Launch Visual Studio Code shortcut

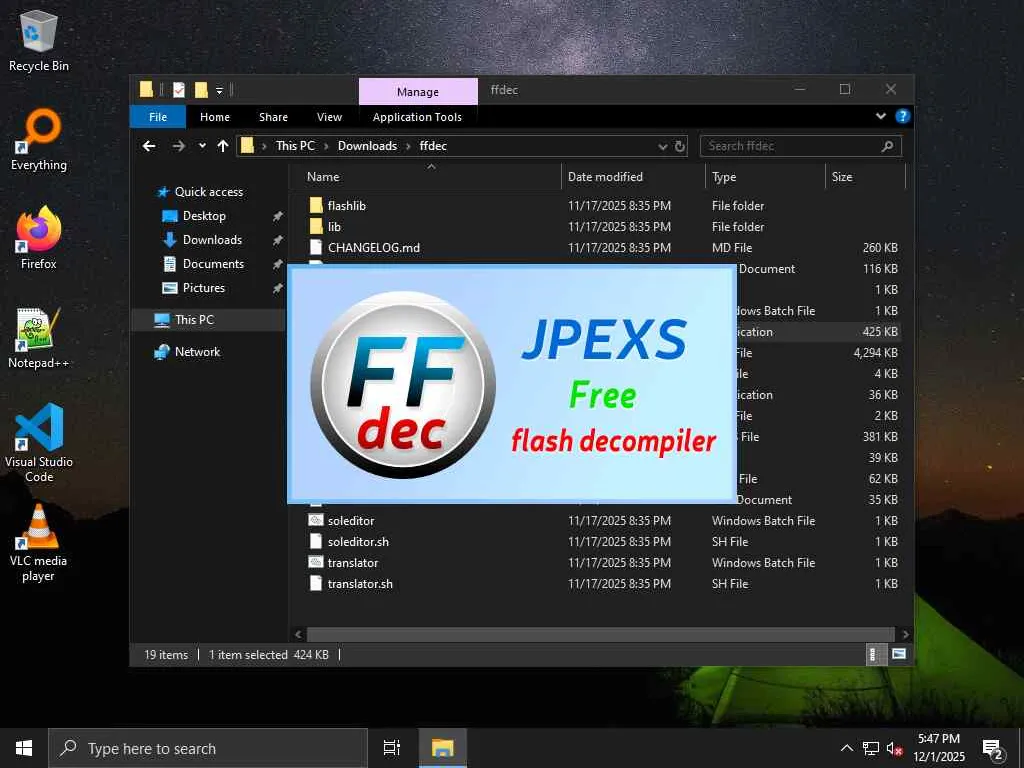point(39,443)
